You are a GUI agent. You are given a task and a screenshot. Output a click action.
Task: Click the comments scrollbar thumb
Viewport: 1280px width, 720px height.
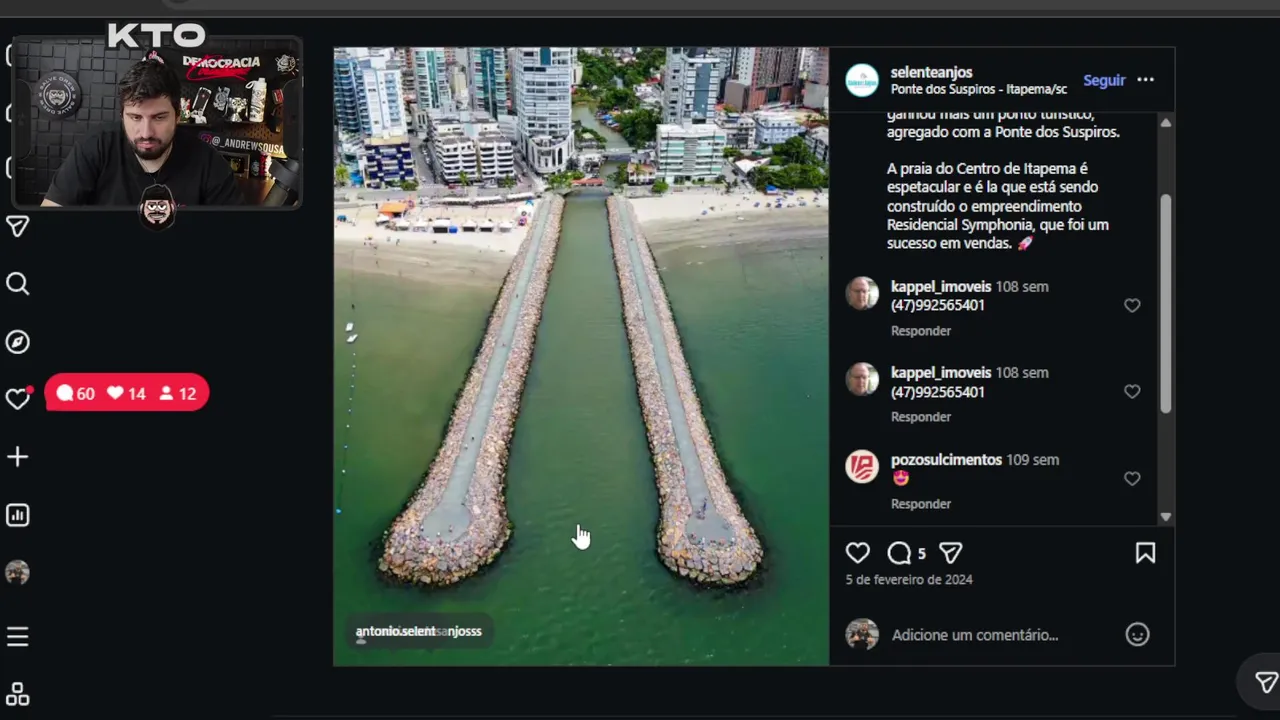click(1165, 303)
